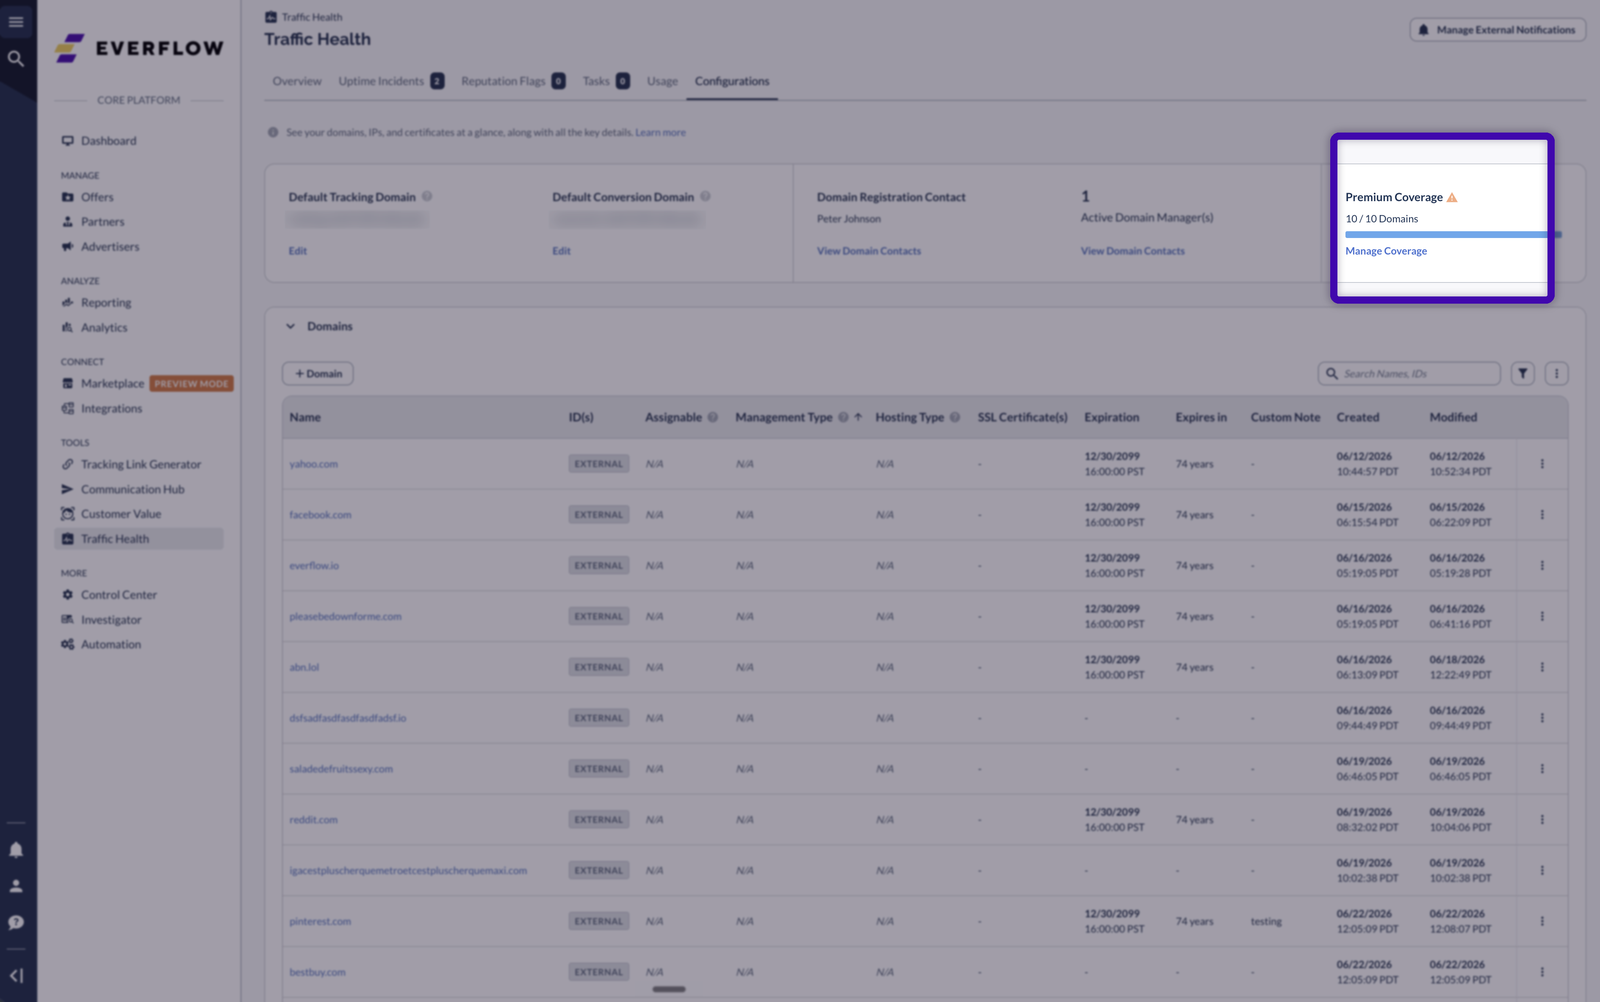This screenshot has width=1600, height=1002.
Task: Collapse the sidebar with arrow icon
Action: pyautogui.click(x=16, y=975)
